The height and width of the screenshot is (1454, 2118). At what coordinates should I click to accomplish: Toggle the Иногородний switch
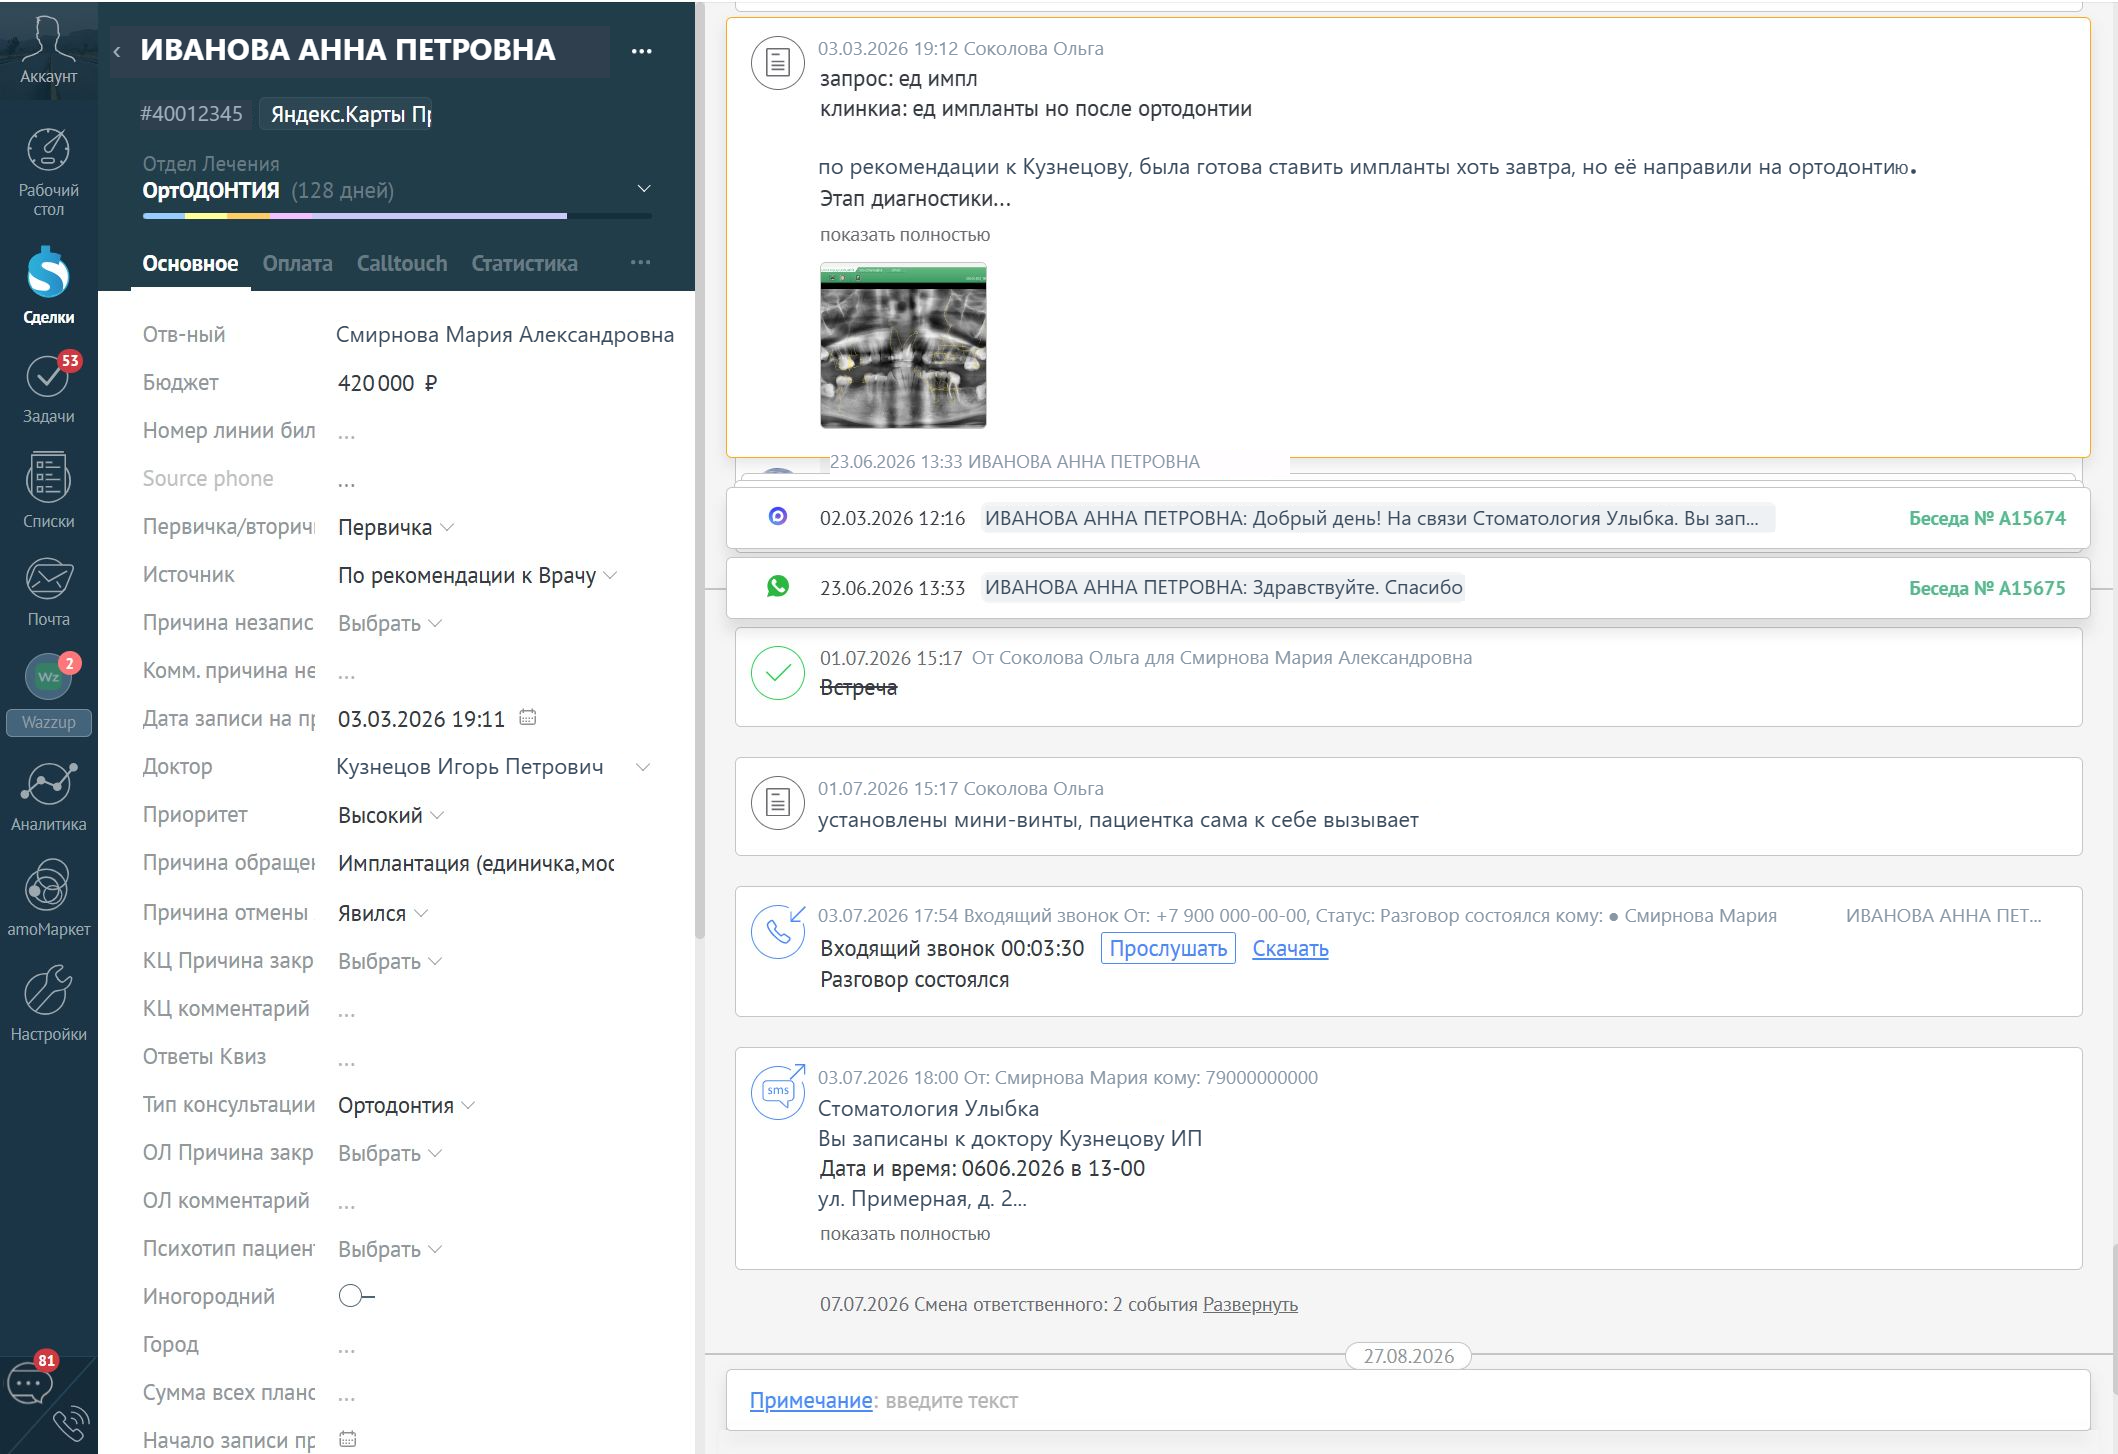(356, 1296)
